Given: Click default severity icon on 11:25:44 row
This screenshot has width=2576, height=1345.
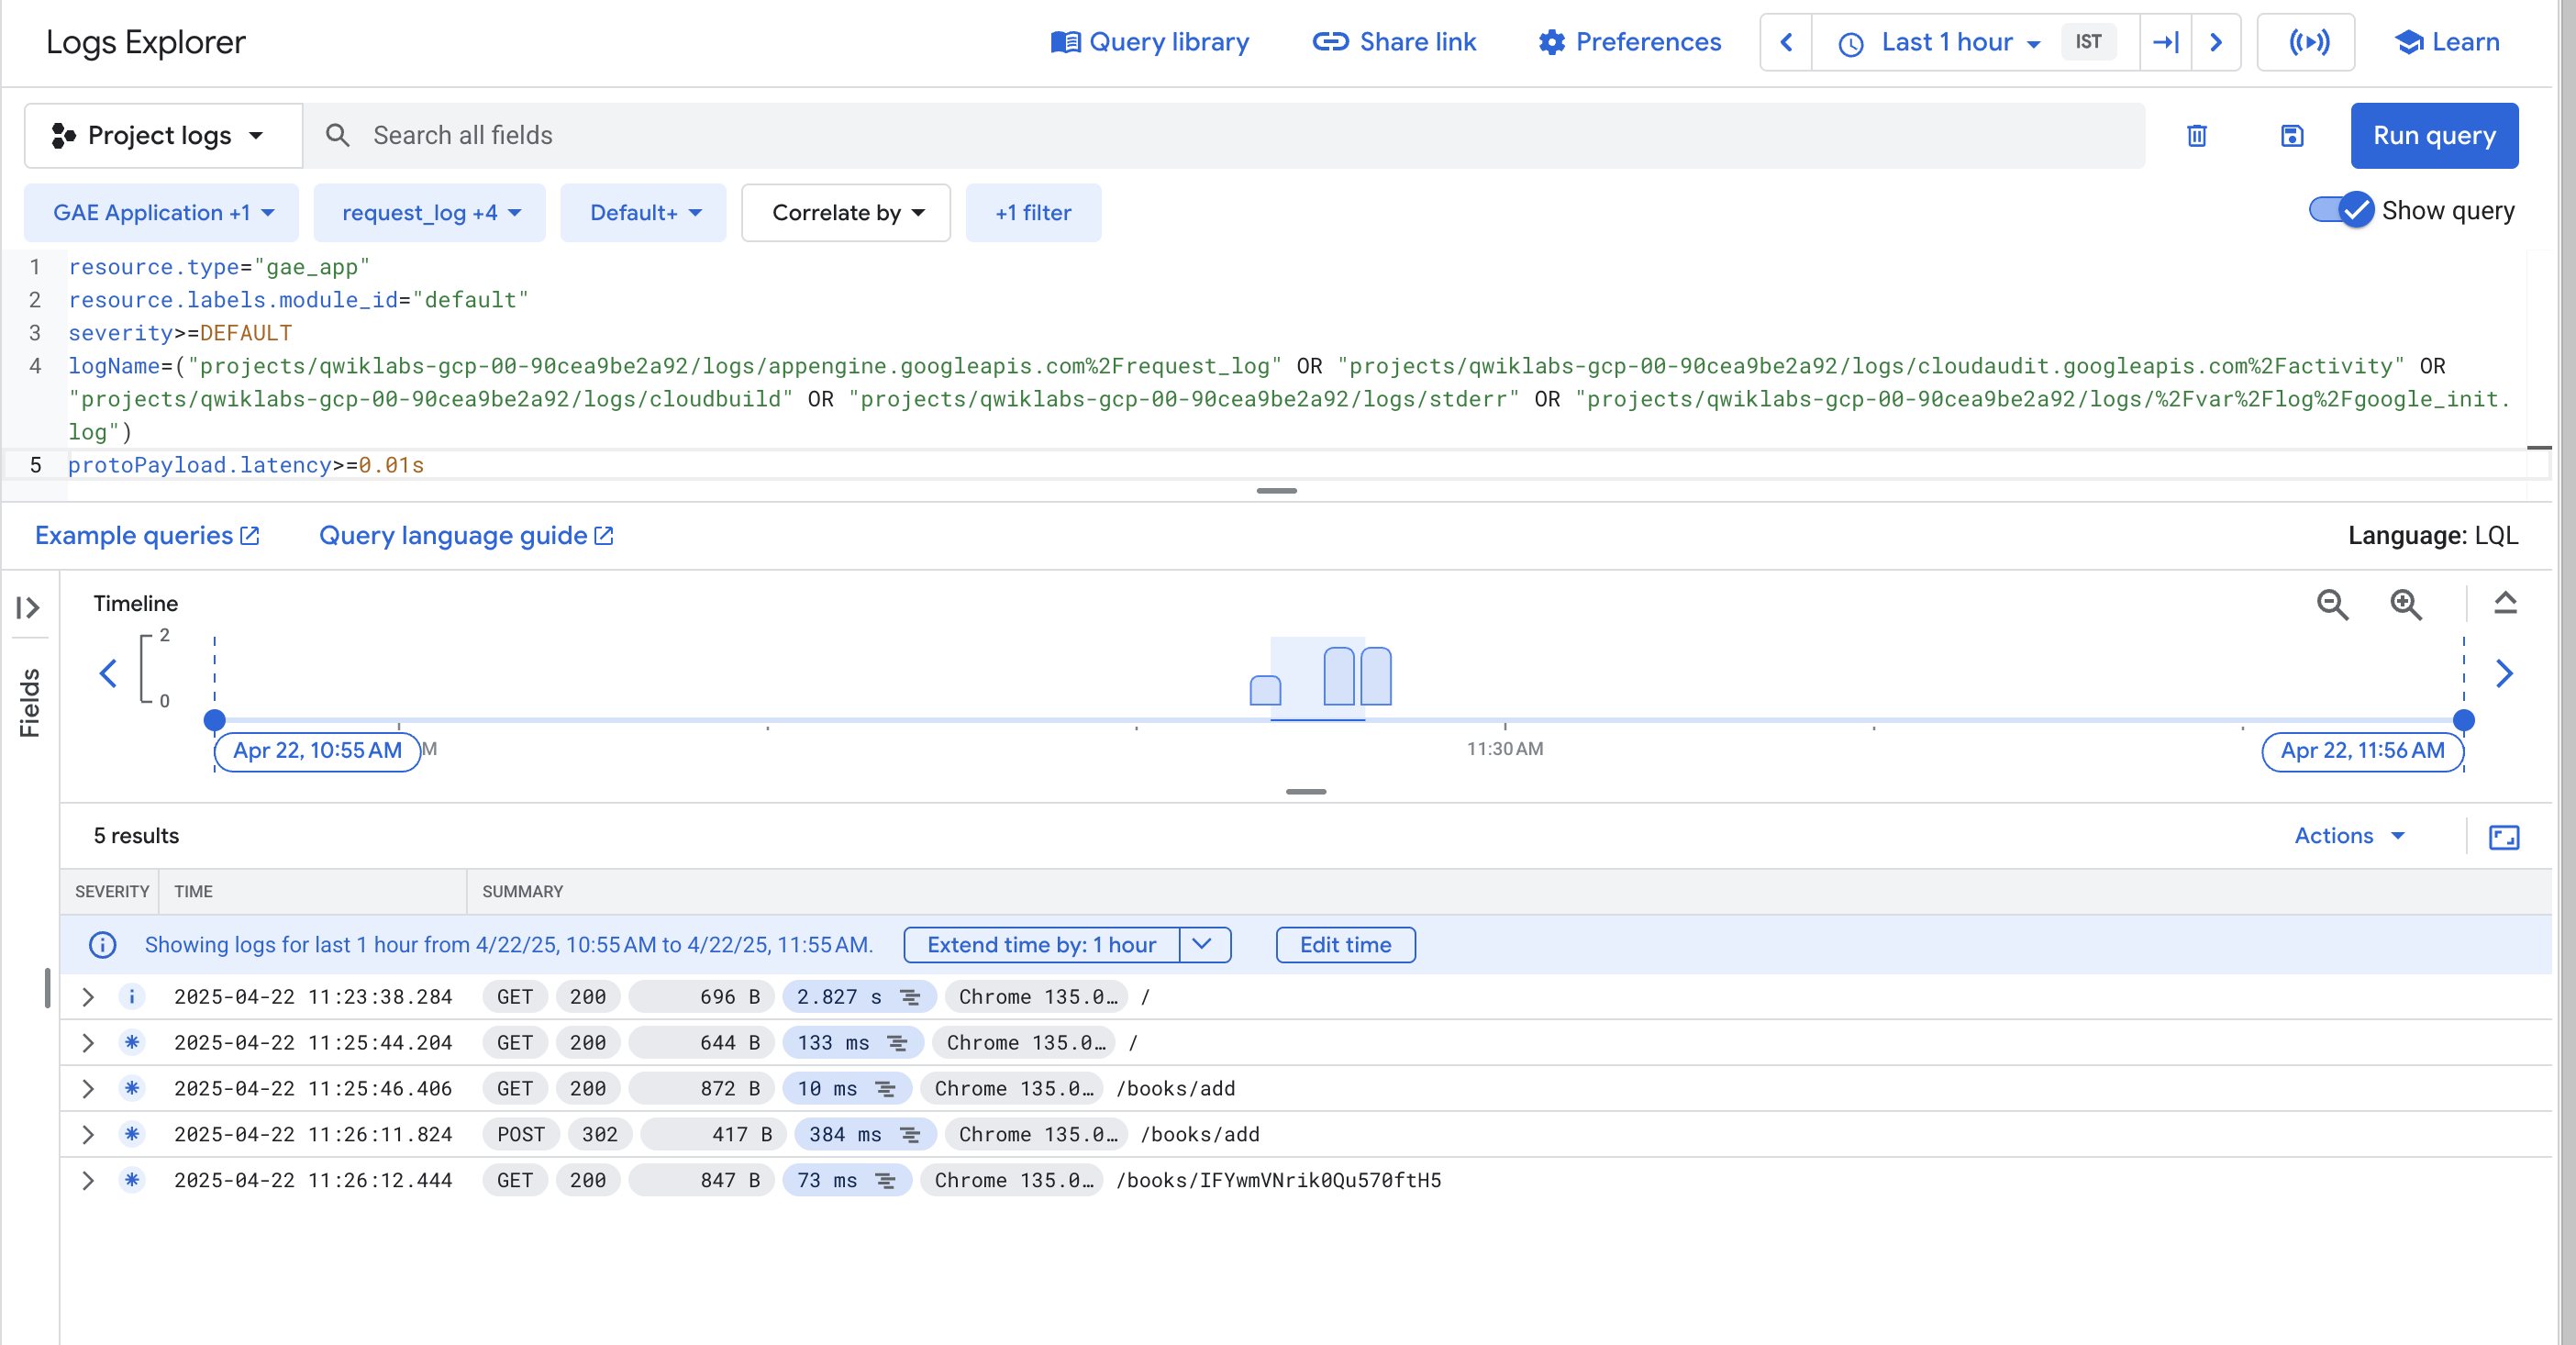Looking at the screenshot, I should coord(131,1043).
